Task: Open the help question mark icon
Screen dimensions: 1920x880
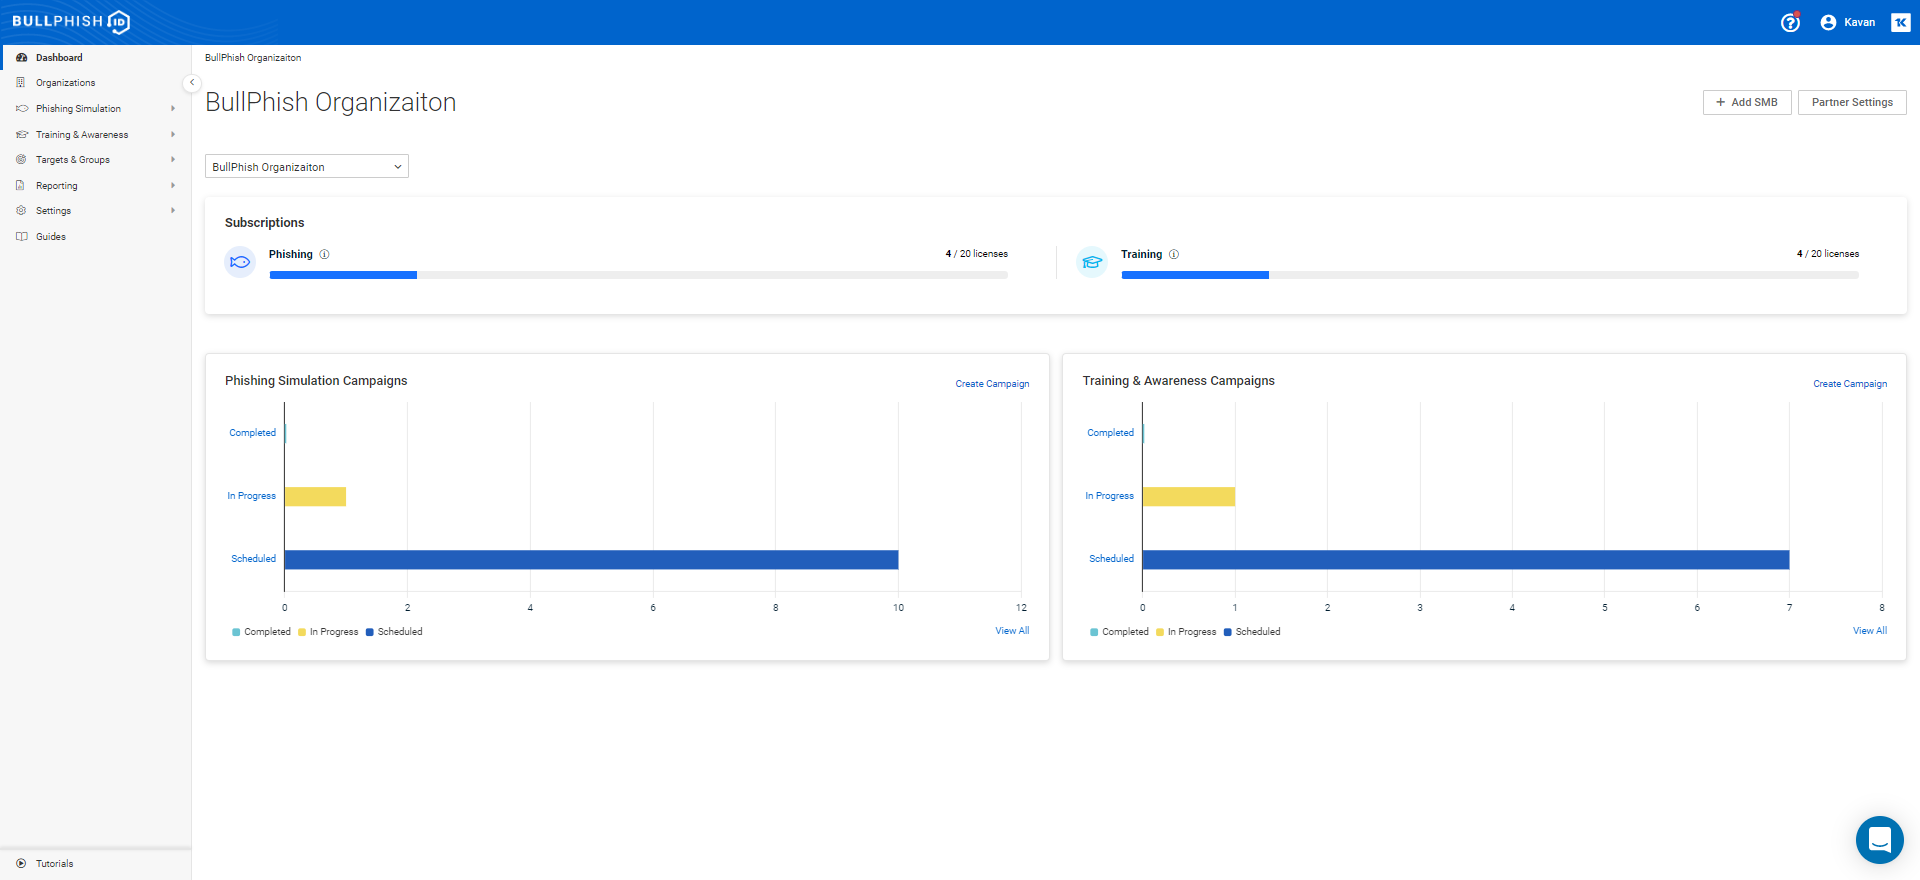Action: [1790, 22]
